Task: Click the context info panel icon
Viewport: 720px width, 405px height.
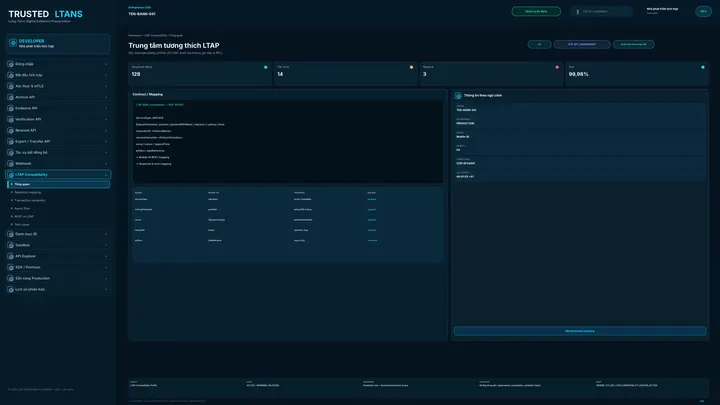Action: [458, 96]
